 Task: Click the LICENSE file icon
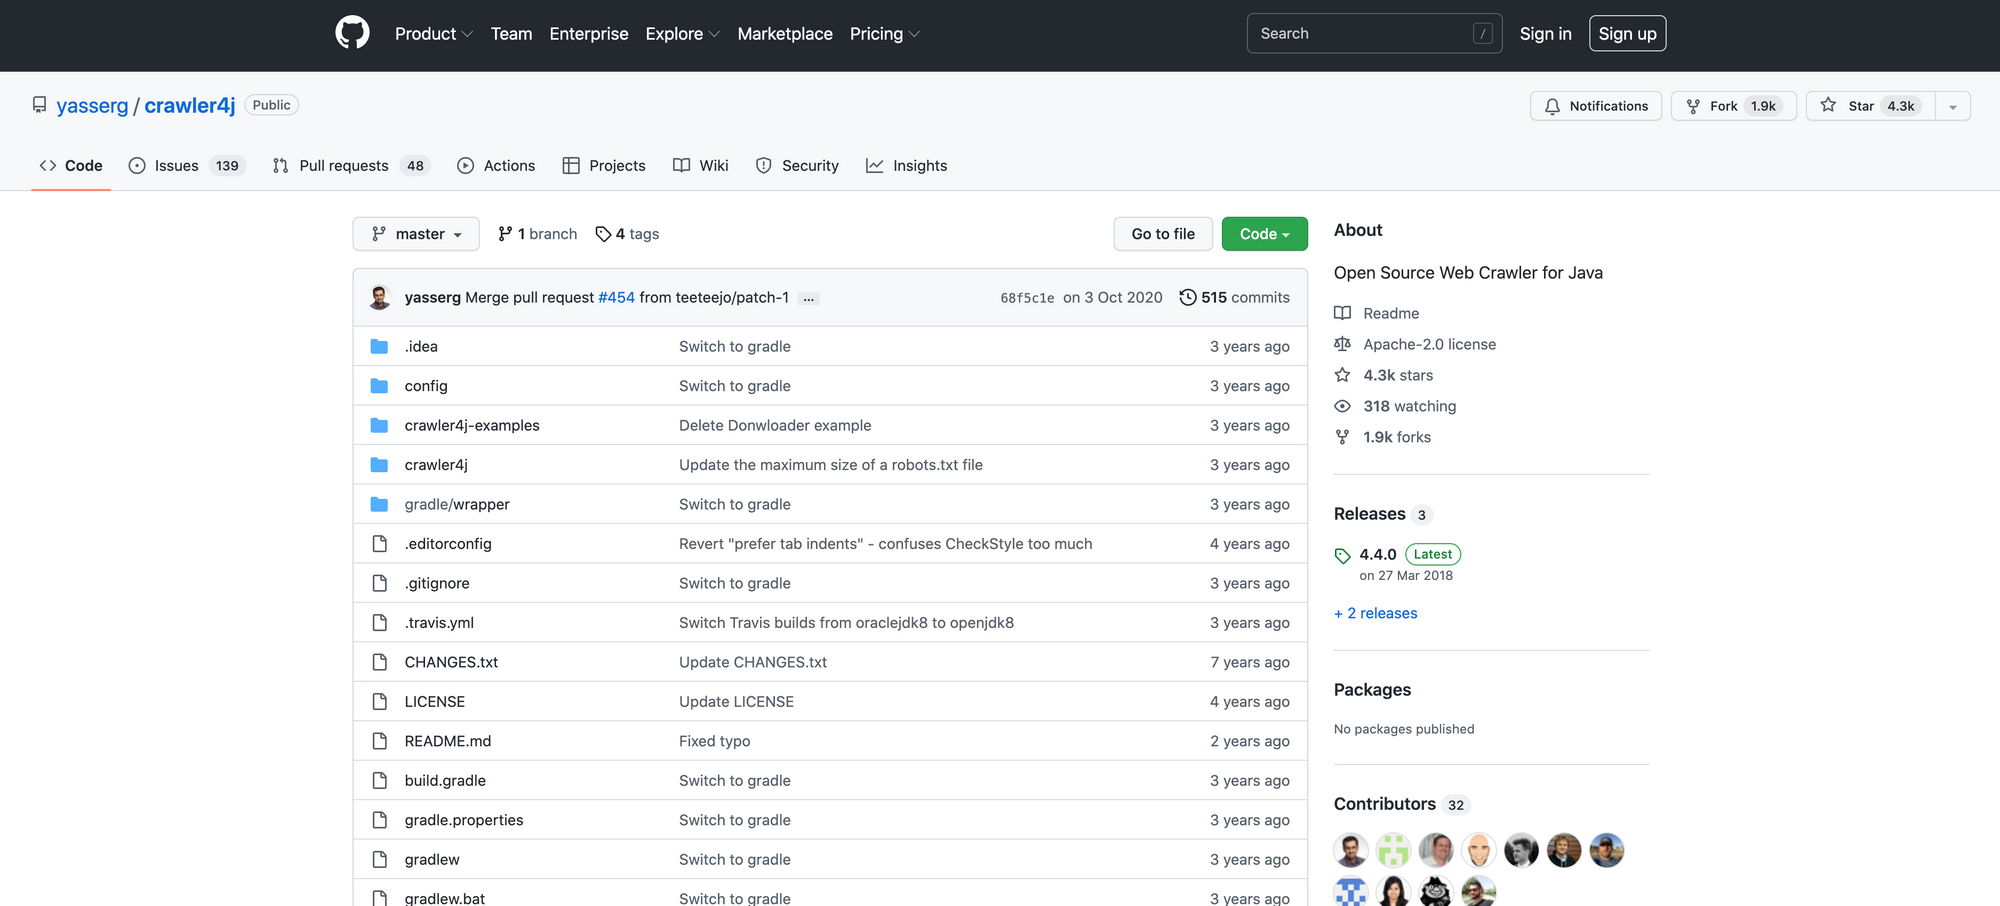380,702
